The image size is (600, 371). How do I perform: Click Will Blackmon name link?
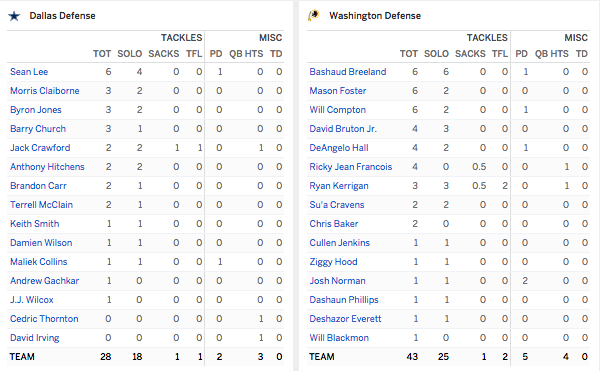339,338
